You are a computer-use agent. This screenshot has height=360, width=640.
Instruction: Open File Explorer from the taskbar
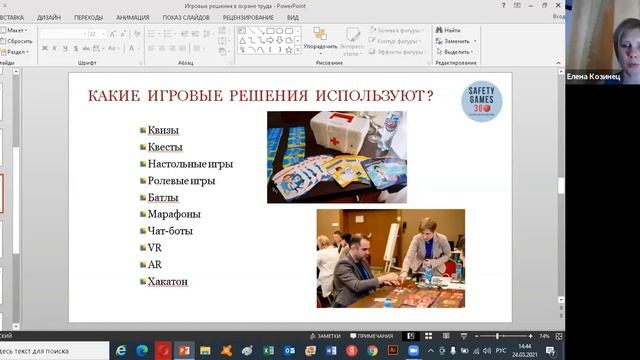[x=205, y=351]
